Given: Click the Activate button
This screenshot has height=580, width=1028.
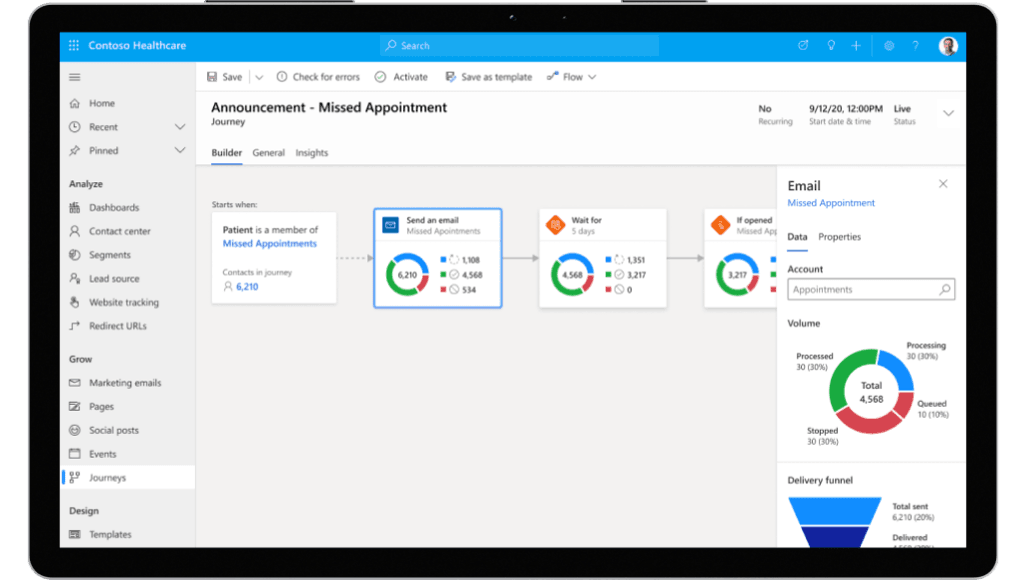Looking at the screenshot, I should click(x=401, y=77).
